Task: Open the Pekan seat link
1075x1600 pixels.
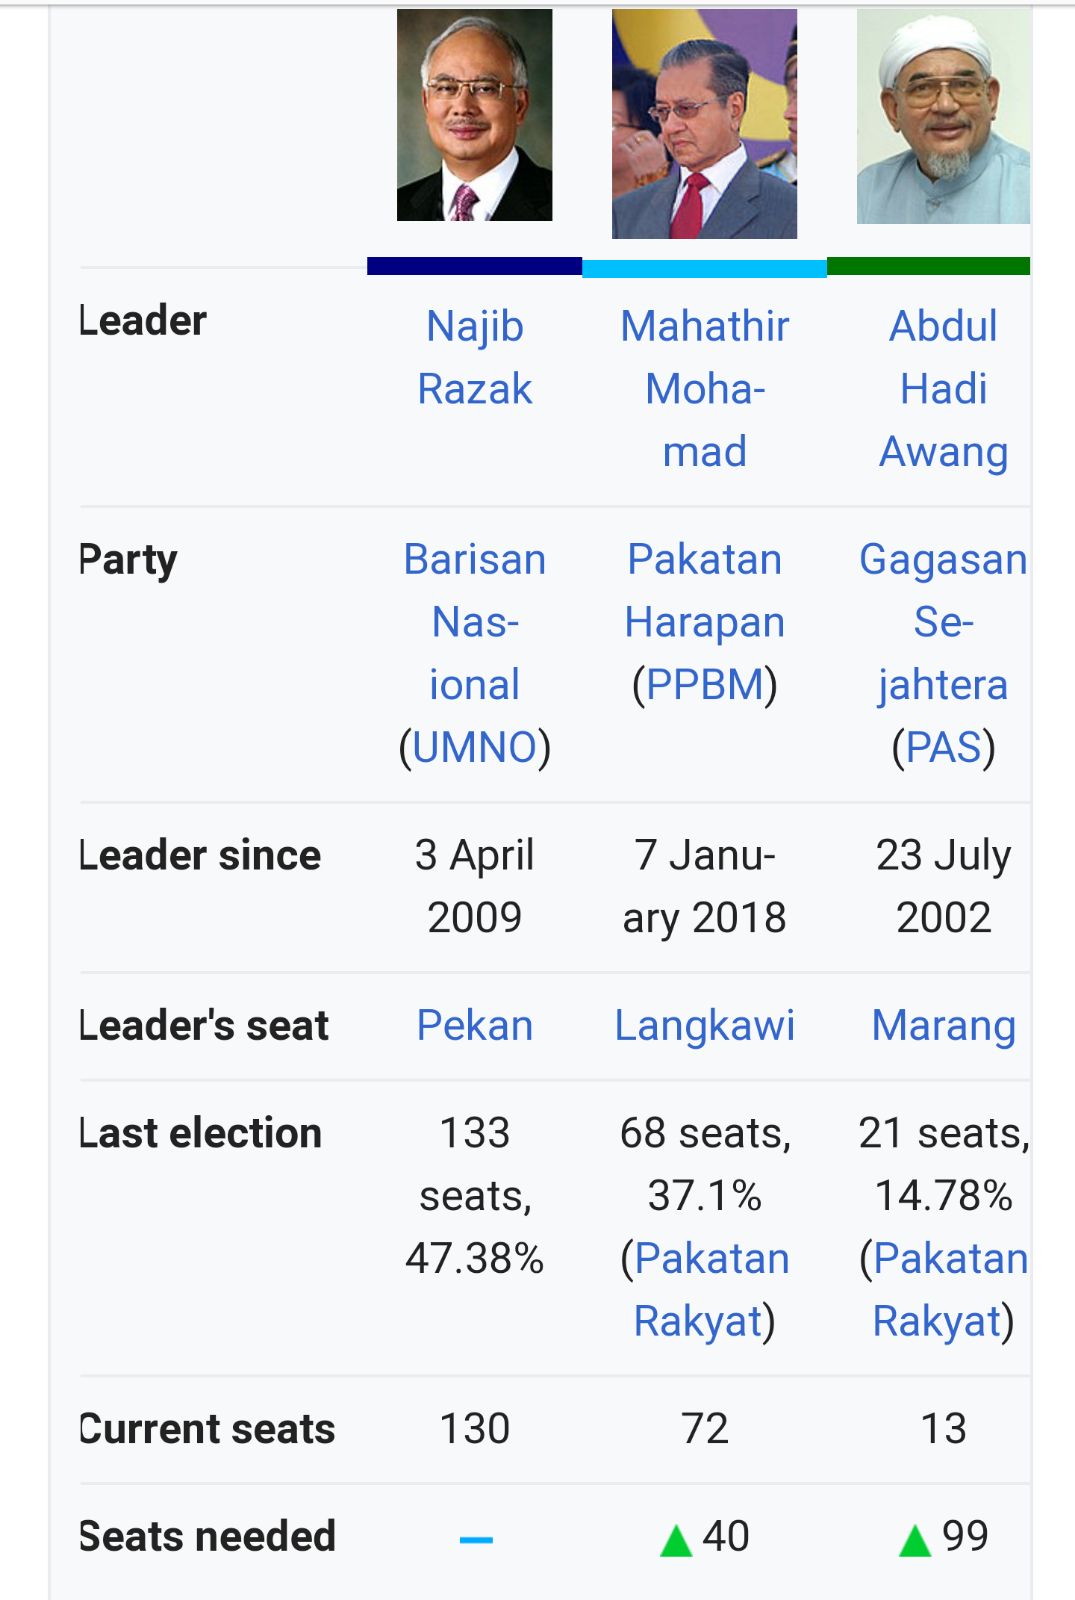Action: click(x=475, y=1025)
